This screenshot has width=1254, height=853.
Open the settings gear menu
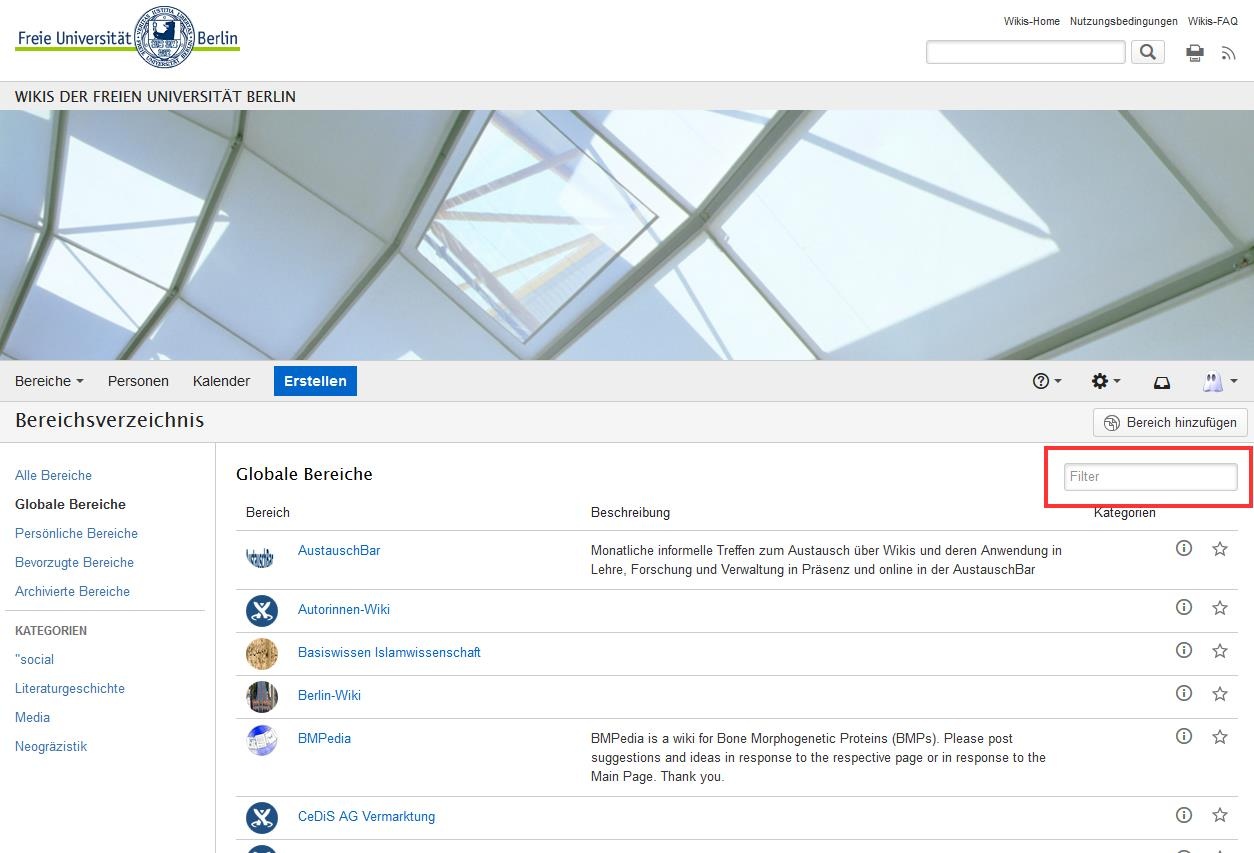[x=1106, y=381]
